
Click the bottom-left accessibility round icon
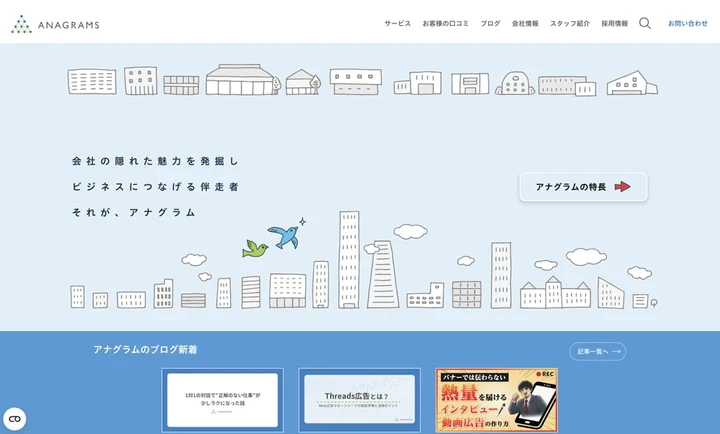(x=15, y=419)
